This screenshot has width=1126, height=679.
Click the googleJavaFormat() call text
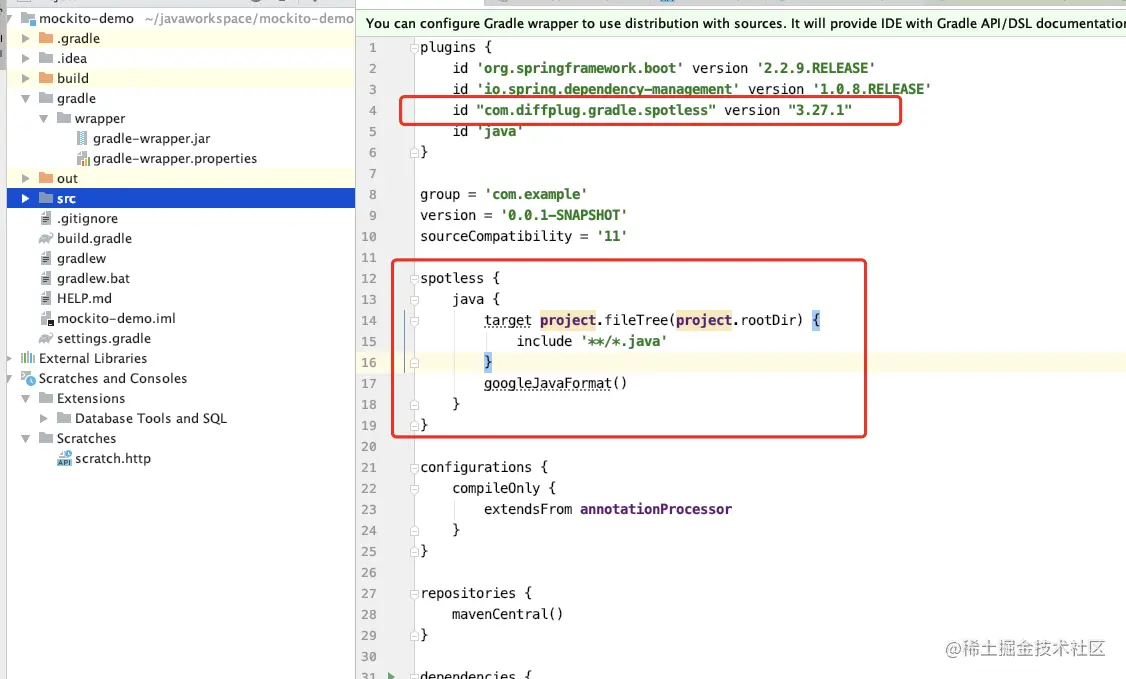555,383
